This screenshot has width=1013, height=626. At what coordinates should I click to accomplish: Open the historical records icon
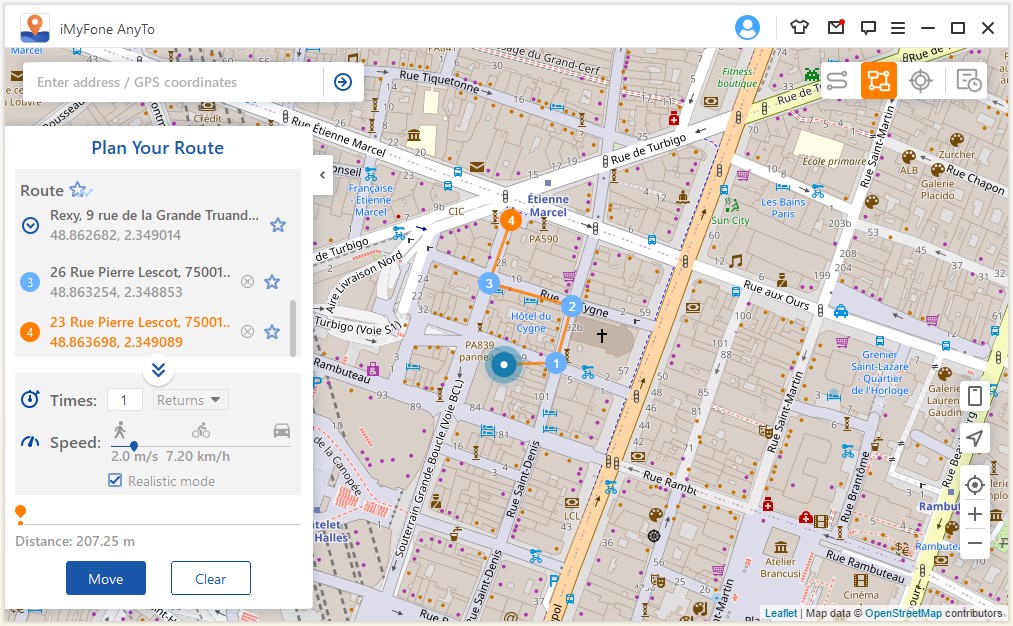[x=967, y=81]
